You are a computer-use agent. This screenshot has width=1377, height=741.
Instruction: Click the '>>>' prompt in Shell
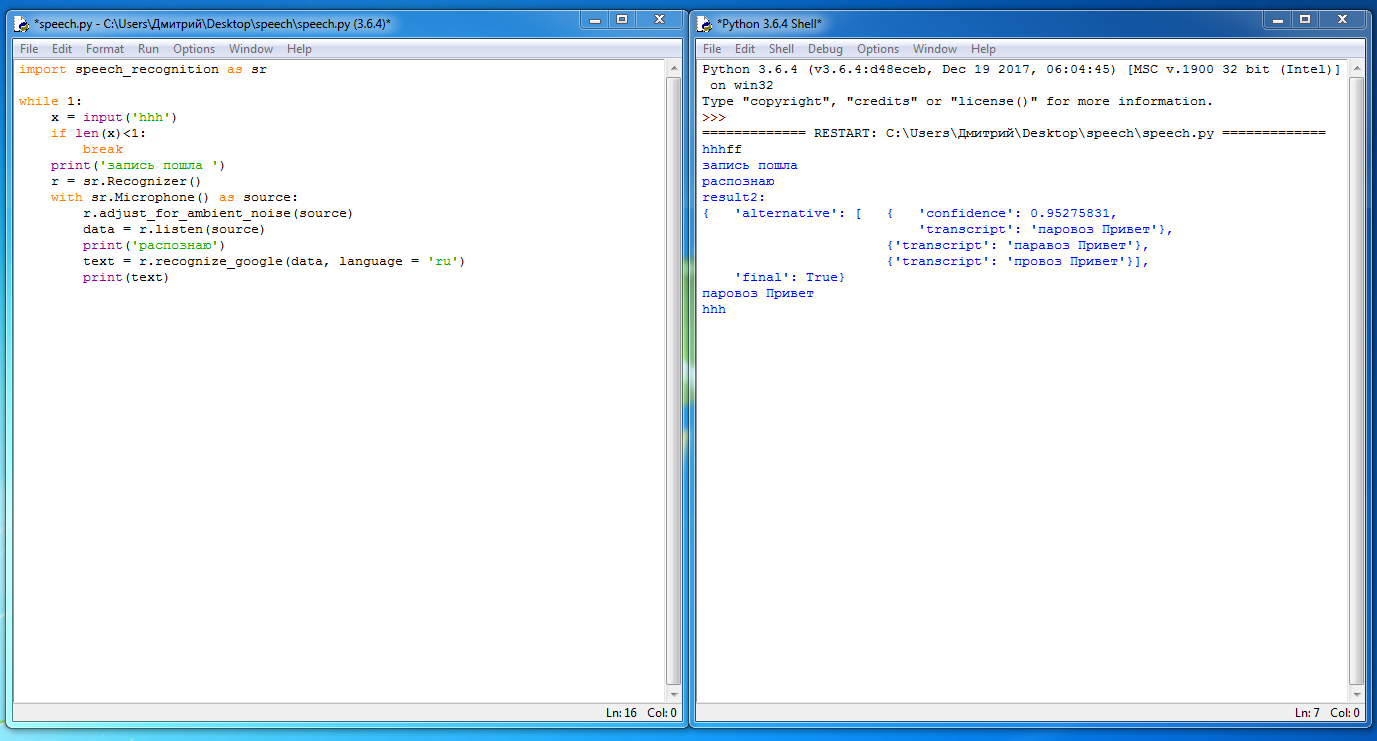pos(714,118)
